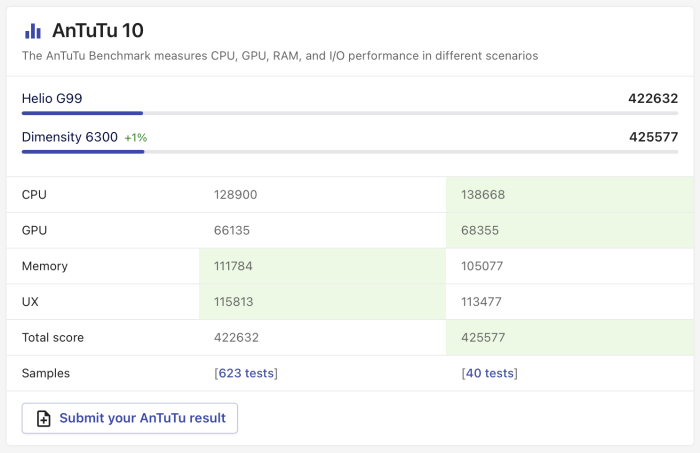Click the GPU row label
This screenshot has width=700, height=453.
(34, 230)
